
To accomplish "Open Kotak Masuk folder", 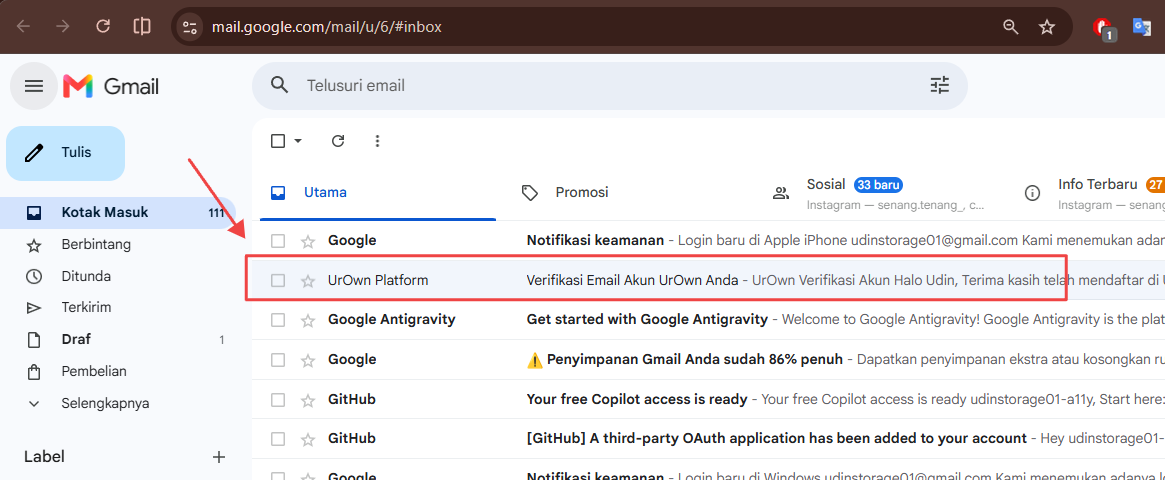I will pos(117,213).
